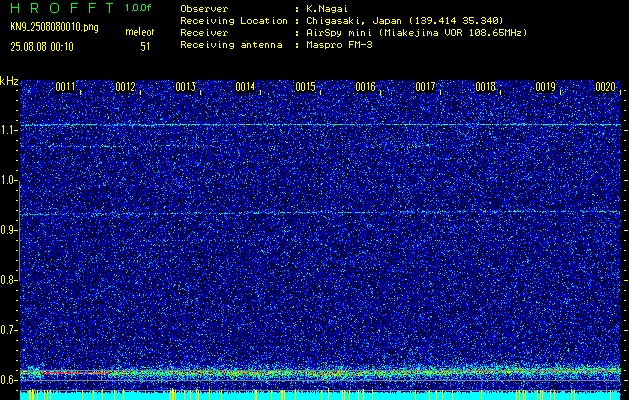The height and width of the screenshot is (400, 629).
Task: Click time marker 0019
Action: click(545, 87)
